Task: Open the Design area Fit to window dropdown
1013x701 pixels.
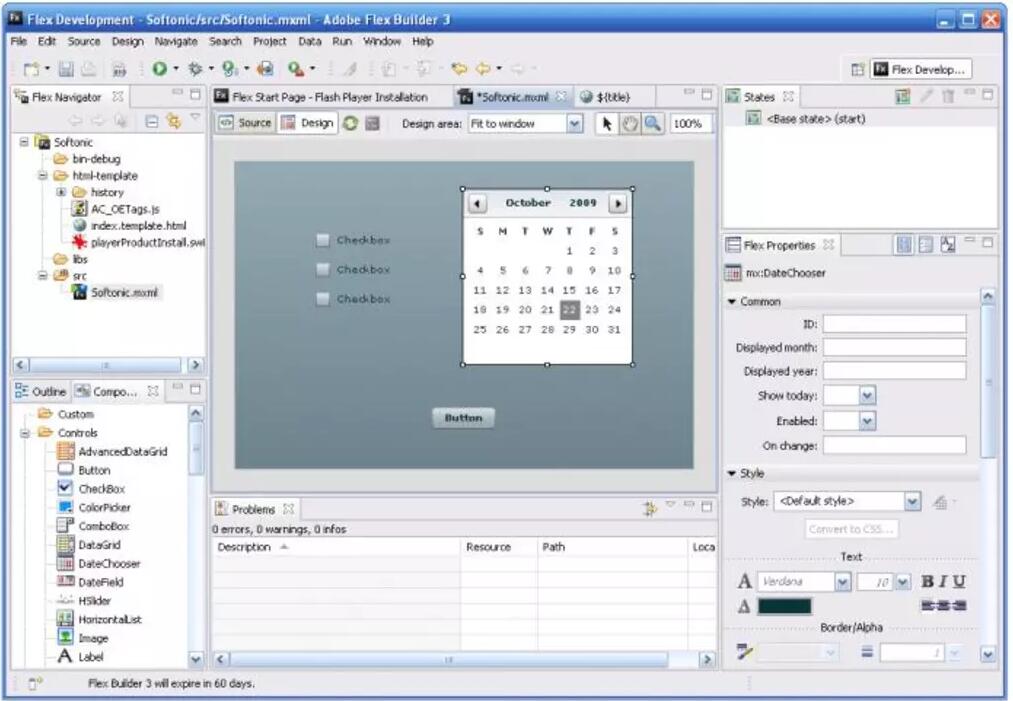Action: coord(574,124)
